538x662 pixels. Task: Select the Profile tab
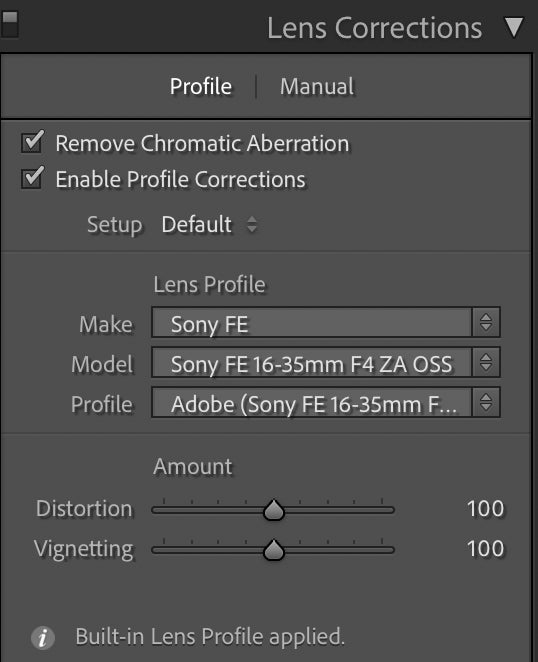click(x=201, y=87)
